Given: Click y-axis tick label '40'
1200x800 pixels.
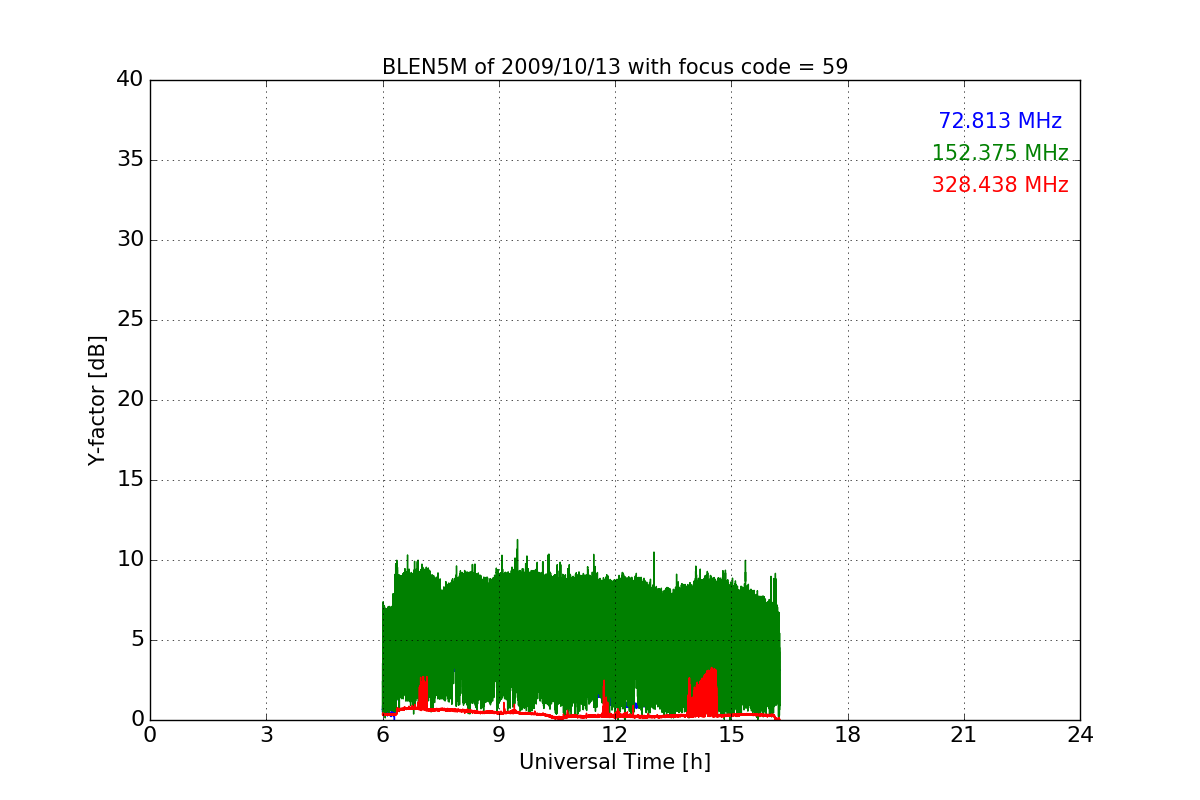Looking at the screenshot, I should tap(130, 80).
